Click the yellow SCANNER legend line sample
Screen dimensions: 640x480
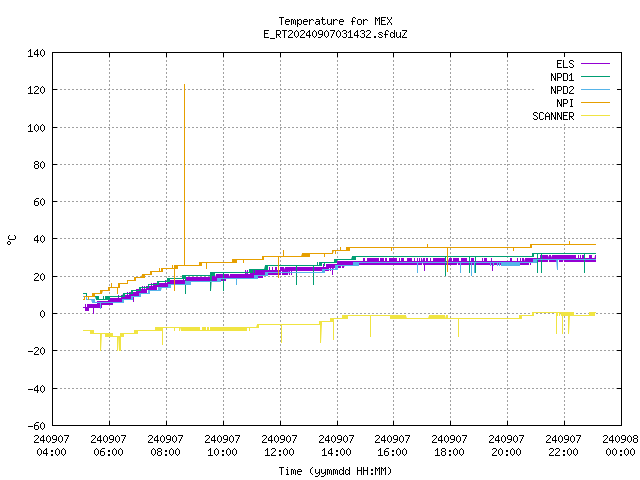pos(595,116)
